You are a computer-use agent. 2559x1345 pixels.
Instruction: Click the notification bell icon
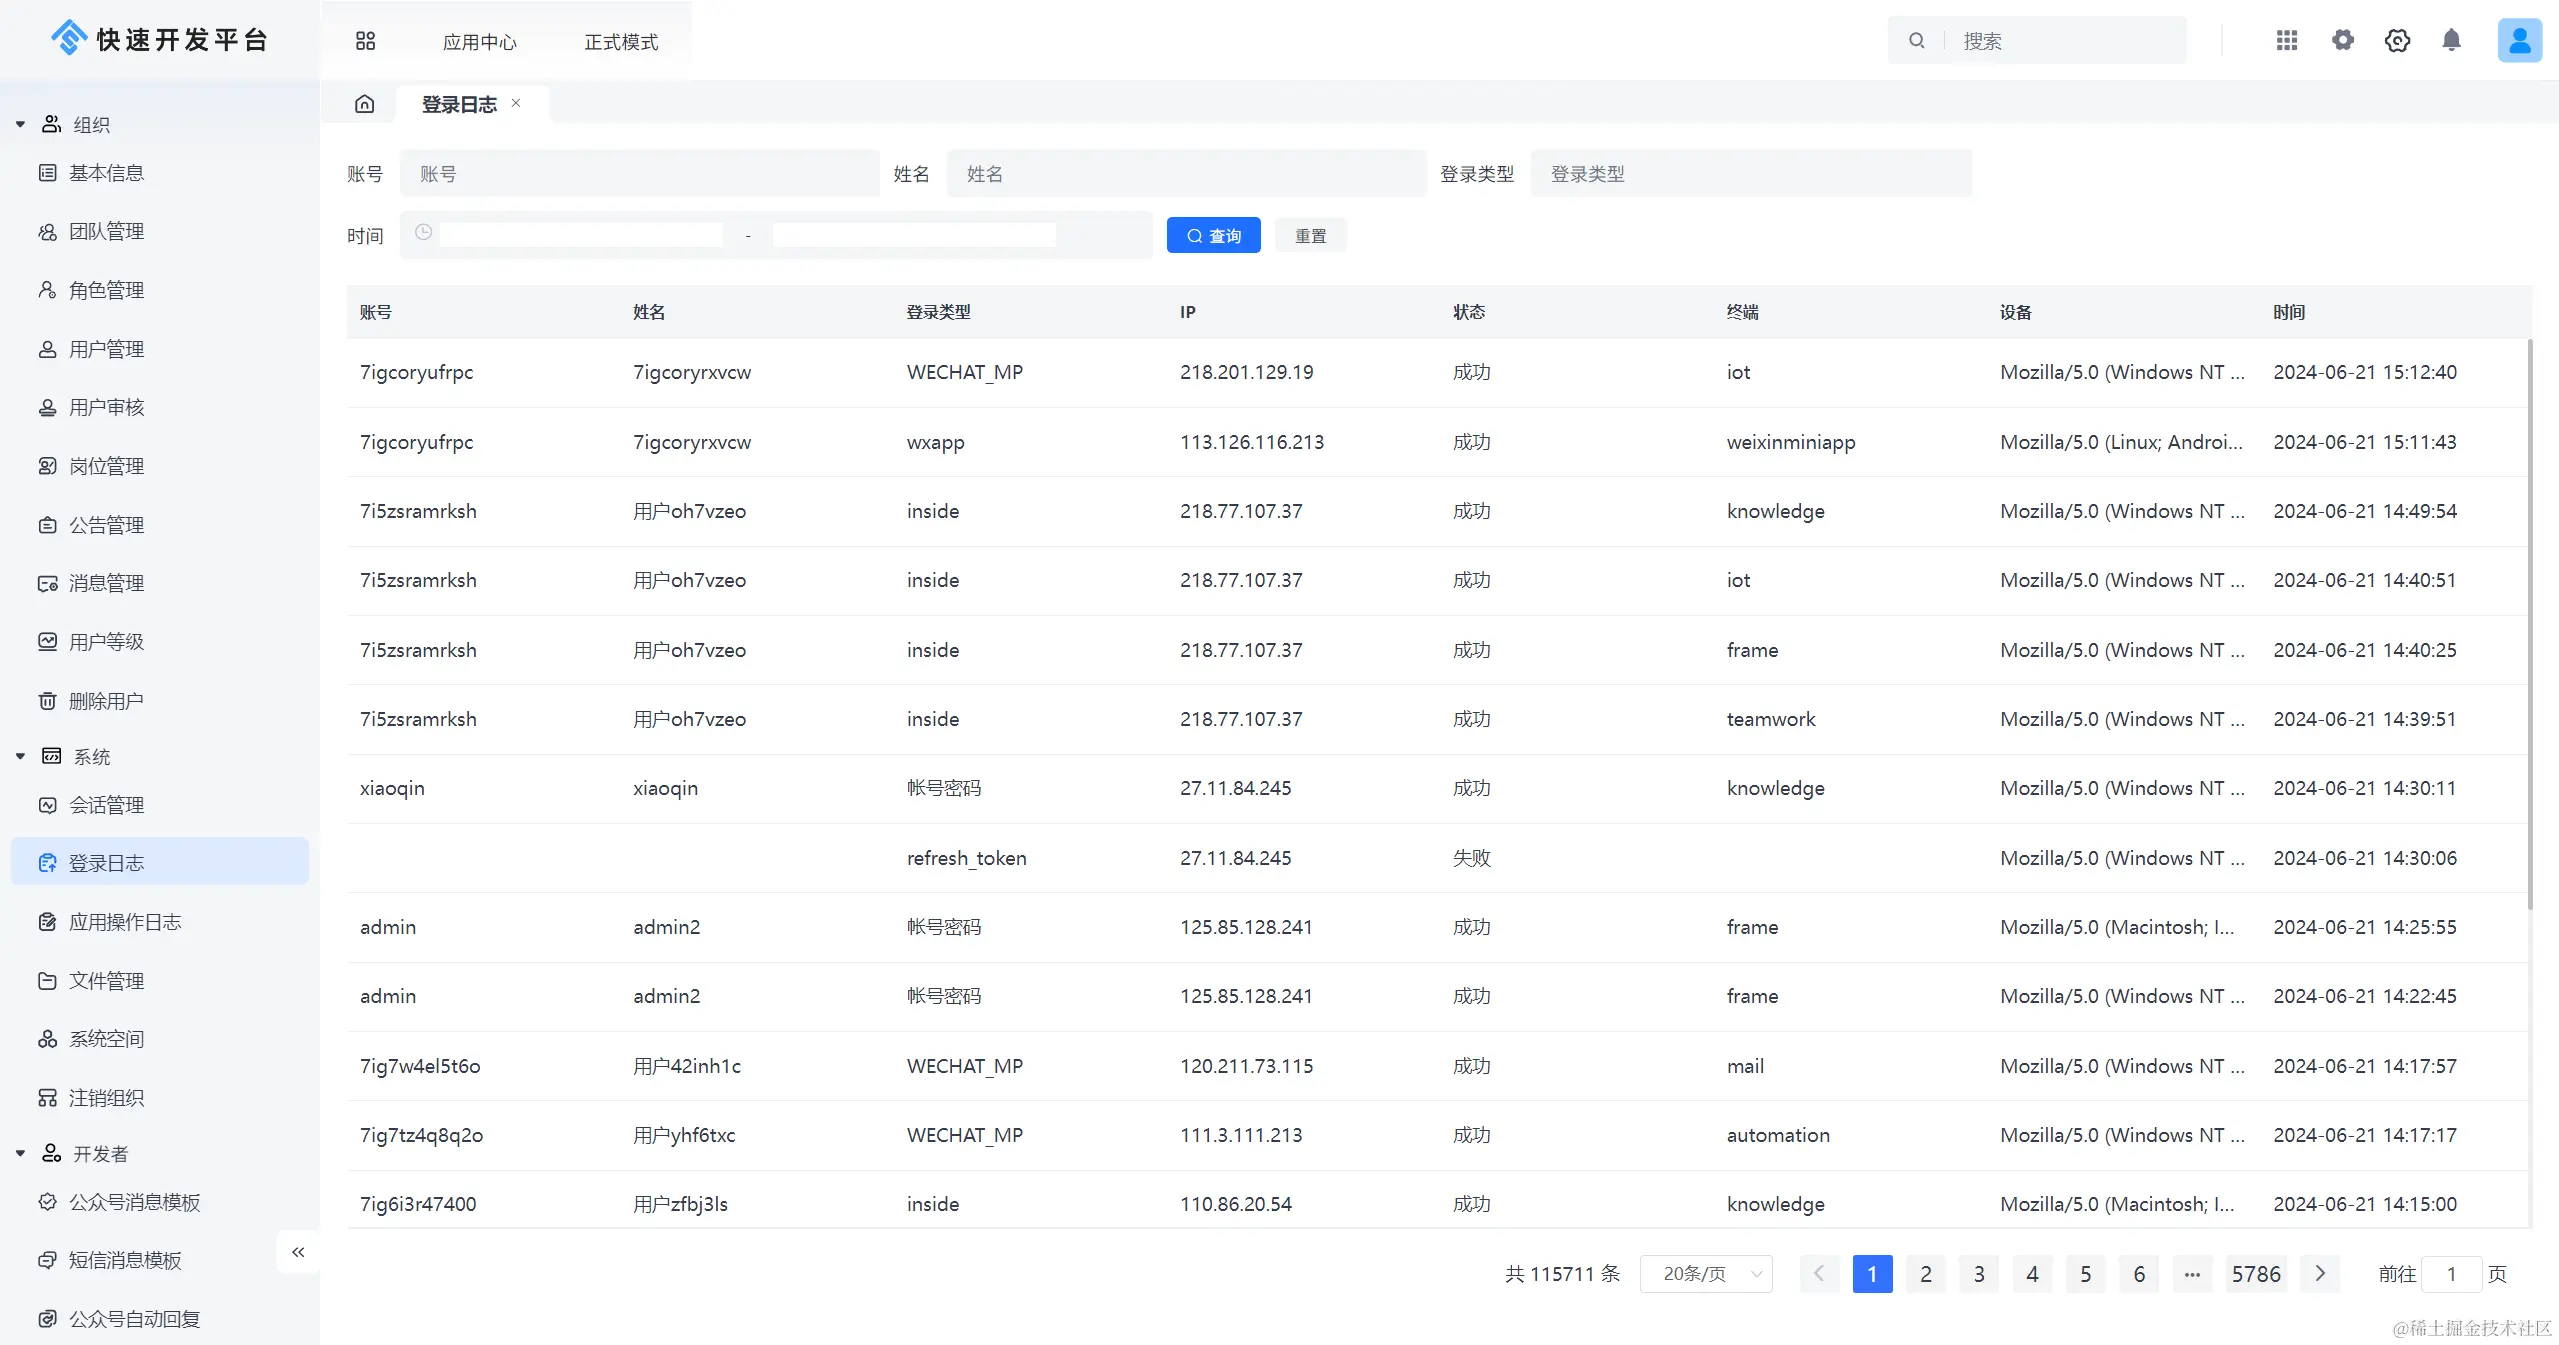coord(2451,40)
